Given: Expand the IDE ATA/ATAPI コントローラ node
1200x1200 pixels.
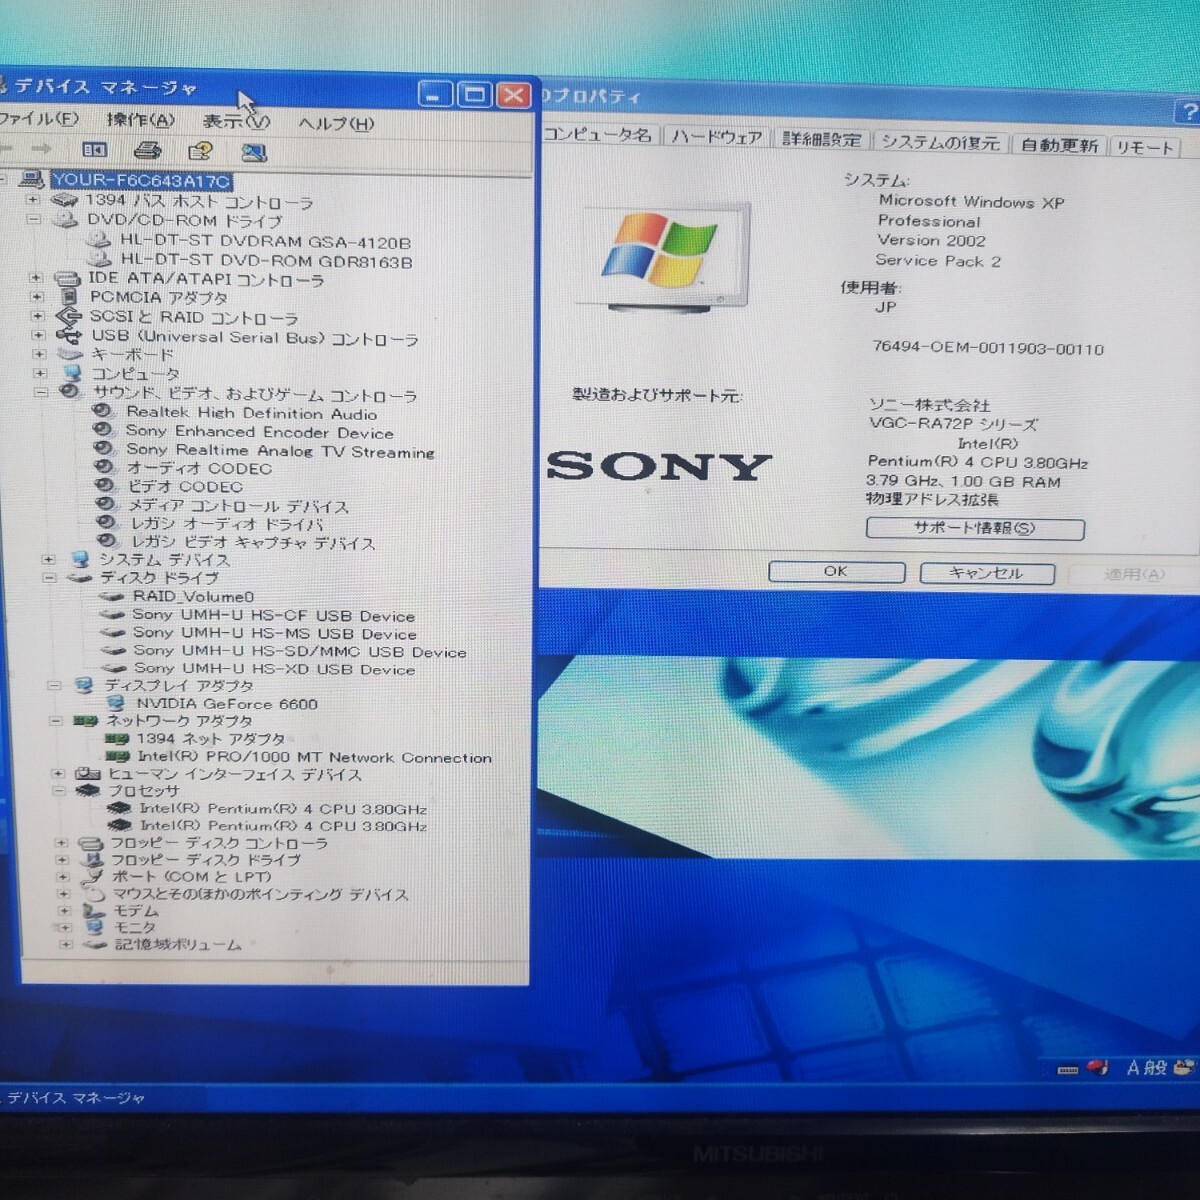Looking at the screenshot, I should pos(36,278).
